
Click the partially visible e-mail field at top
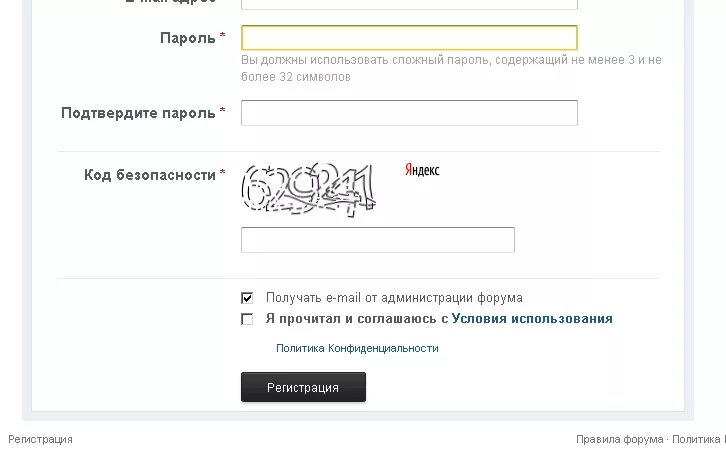tap(409, 4)
